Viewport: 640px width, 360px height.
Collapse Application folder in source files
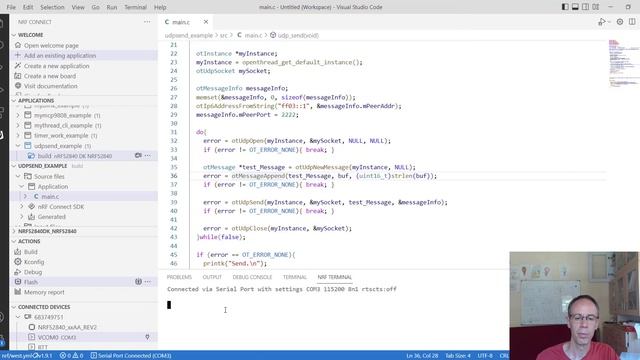click(x=22, y=187)
